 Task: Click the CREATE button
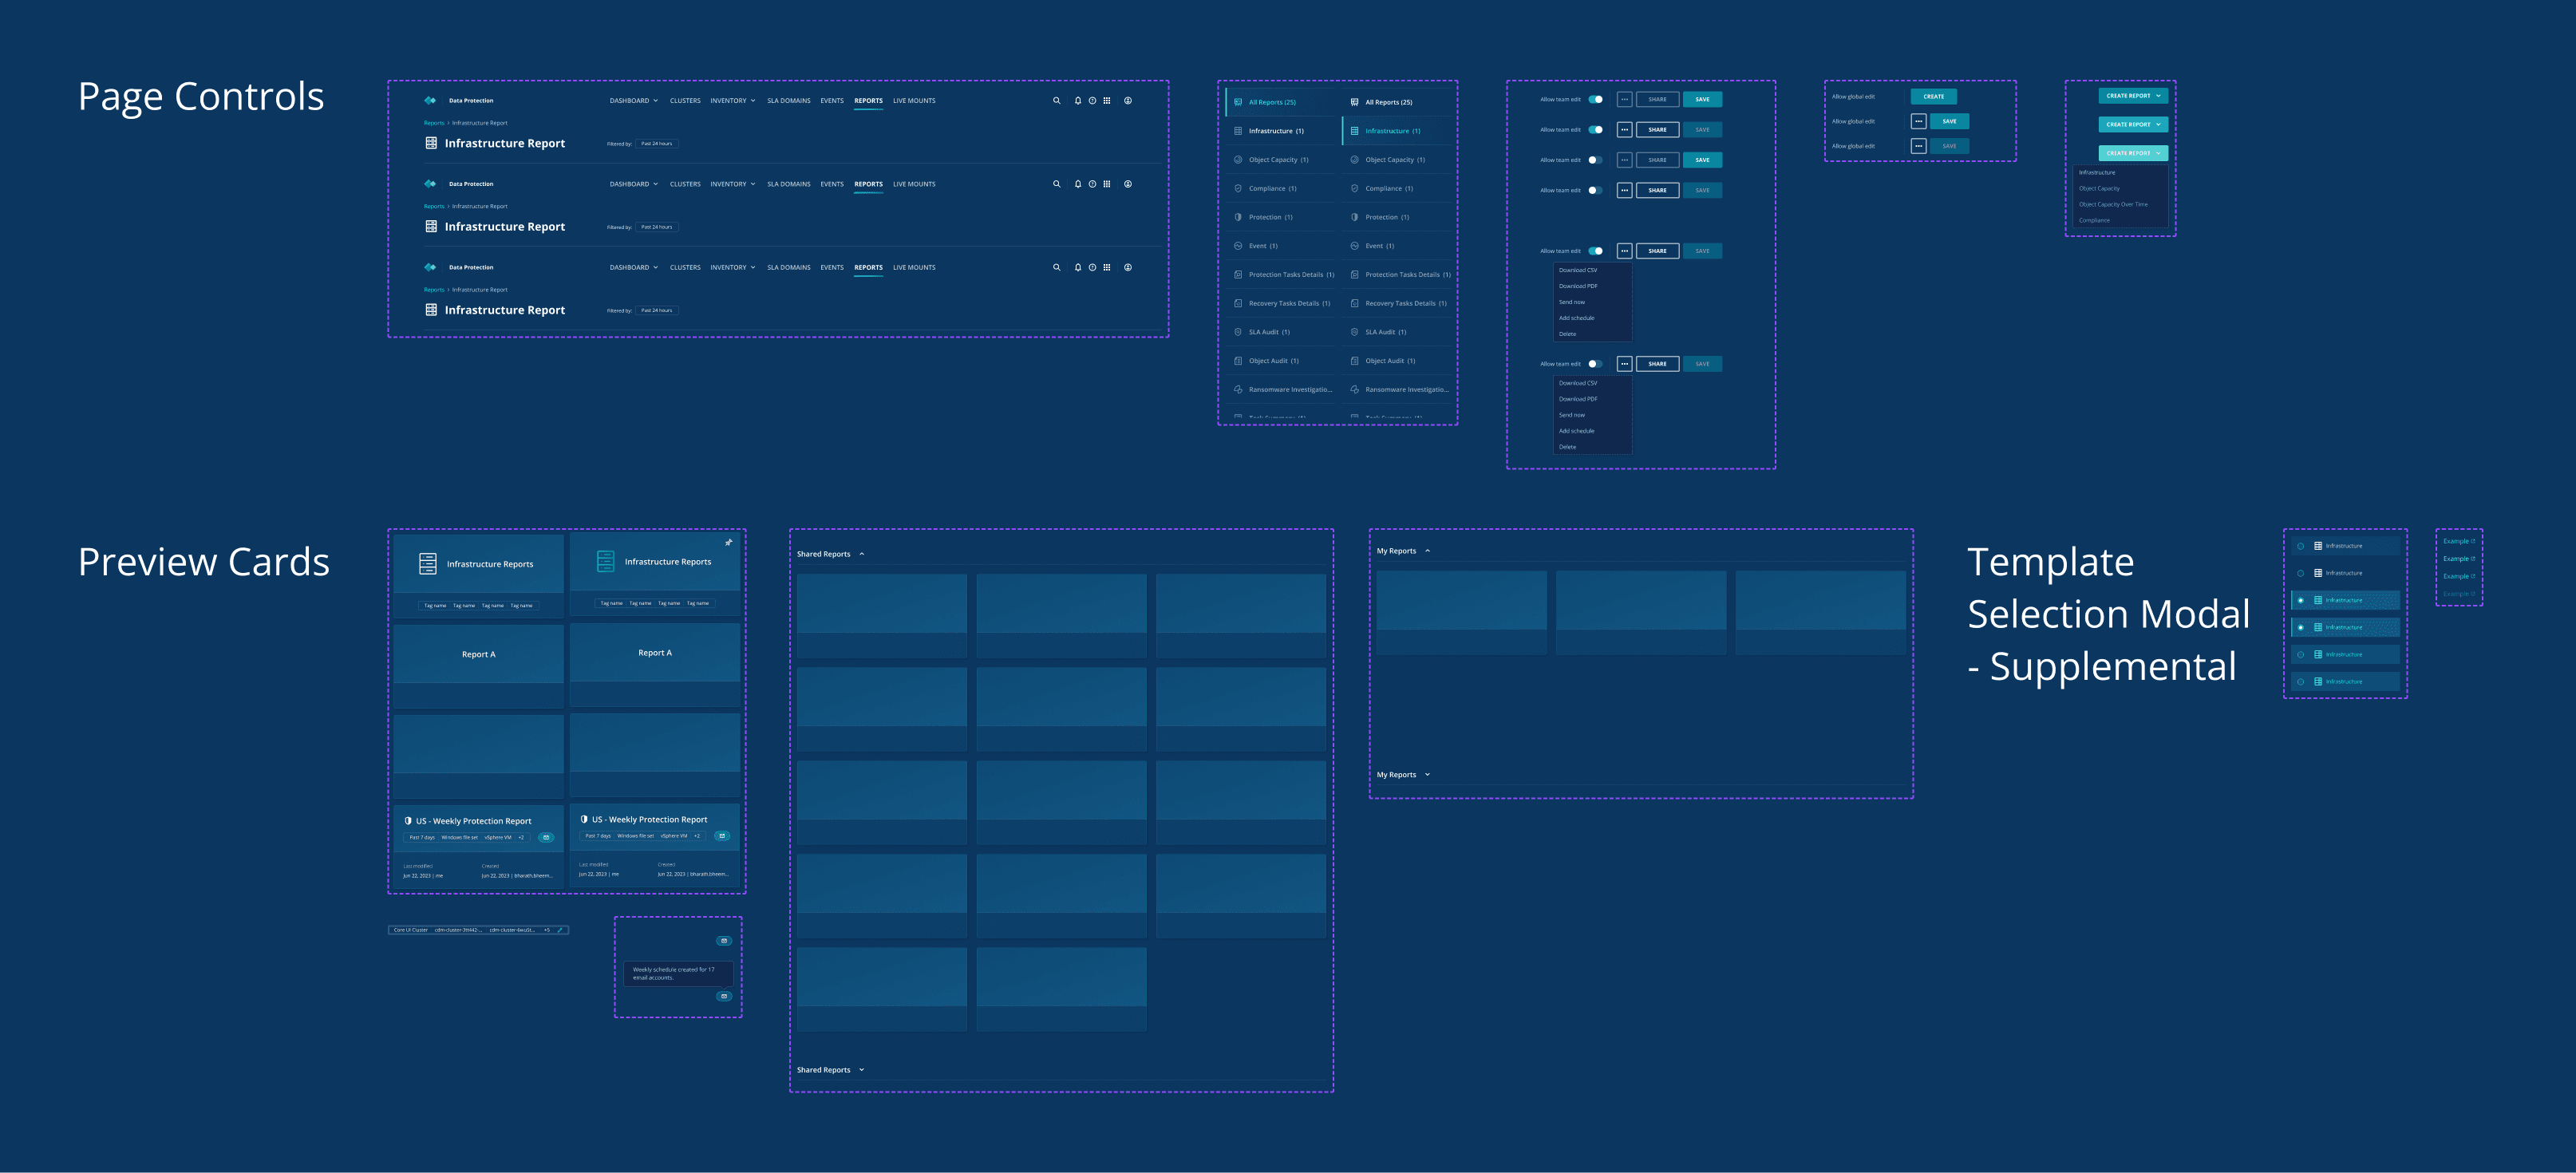(x=1934, y=97)
